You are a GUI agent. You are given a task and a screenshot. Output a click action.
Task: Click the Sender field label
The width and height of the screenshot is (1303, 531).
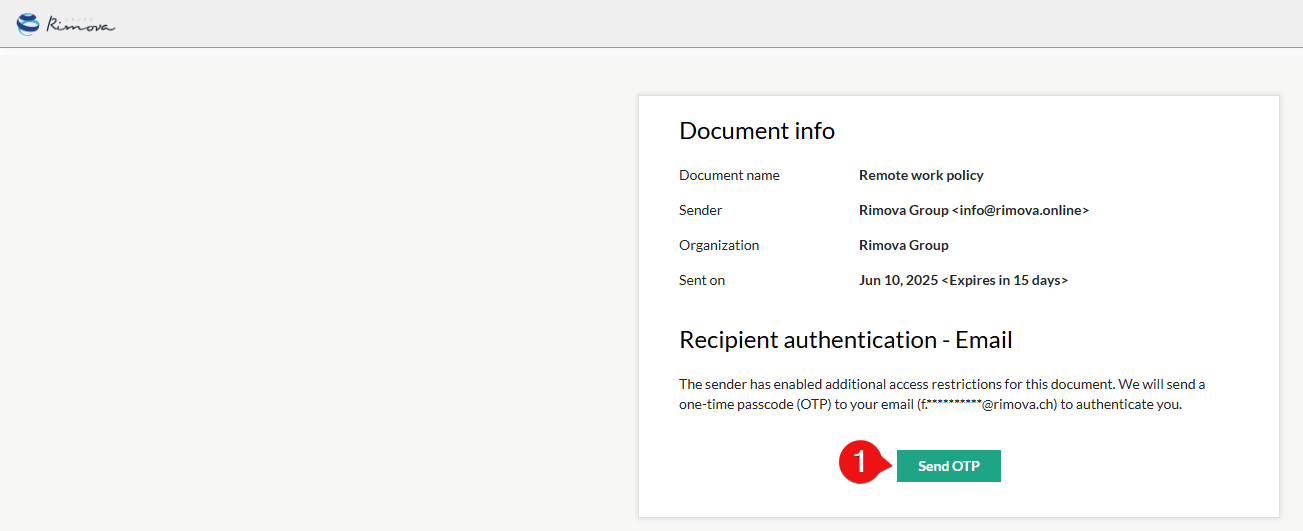pyautogui.click(x=700, y=210)
